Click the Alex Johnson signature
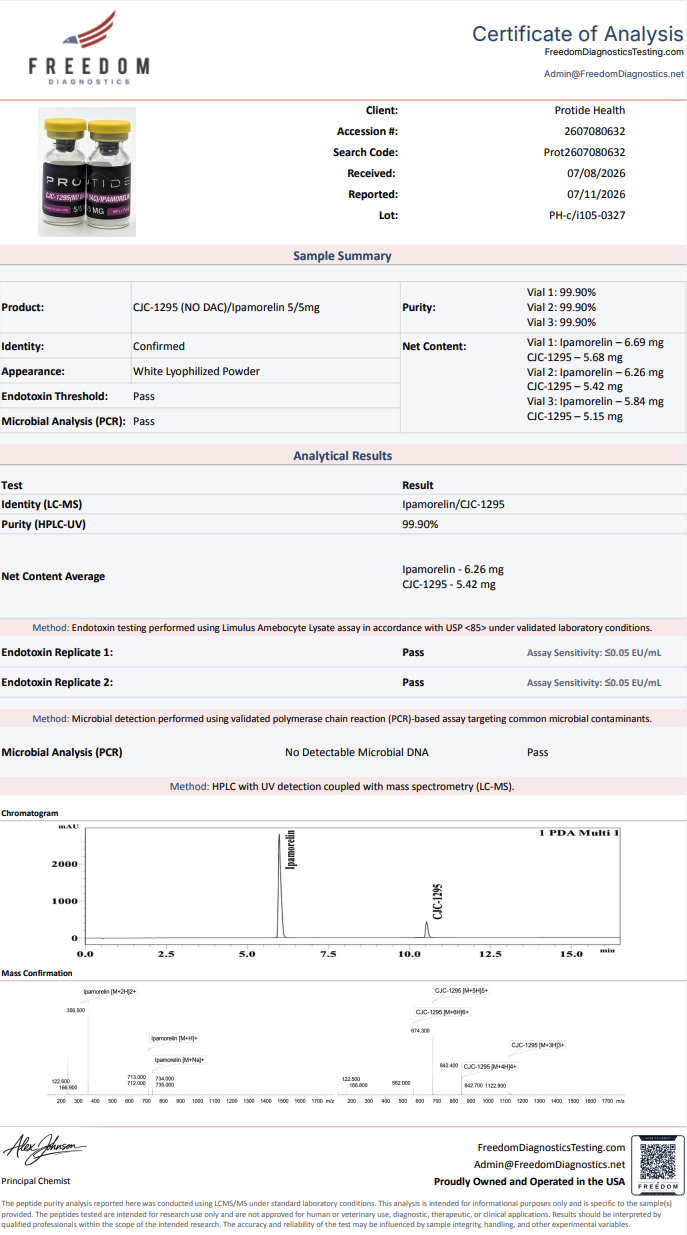The height and width of the screenshot is (1235, 687). click(x=44, y=1148)
